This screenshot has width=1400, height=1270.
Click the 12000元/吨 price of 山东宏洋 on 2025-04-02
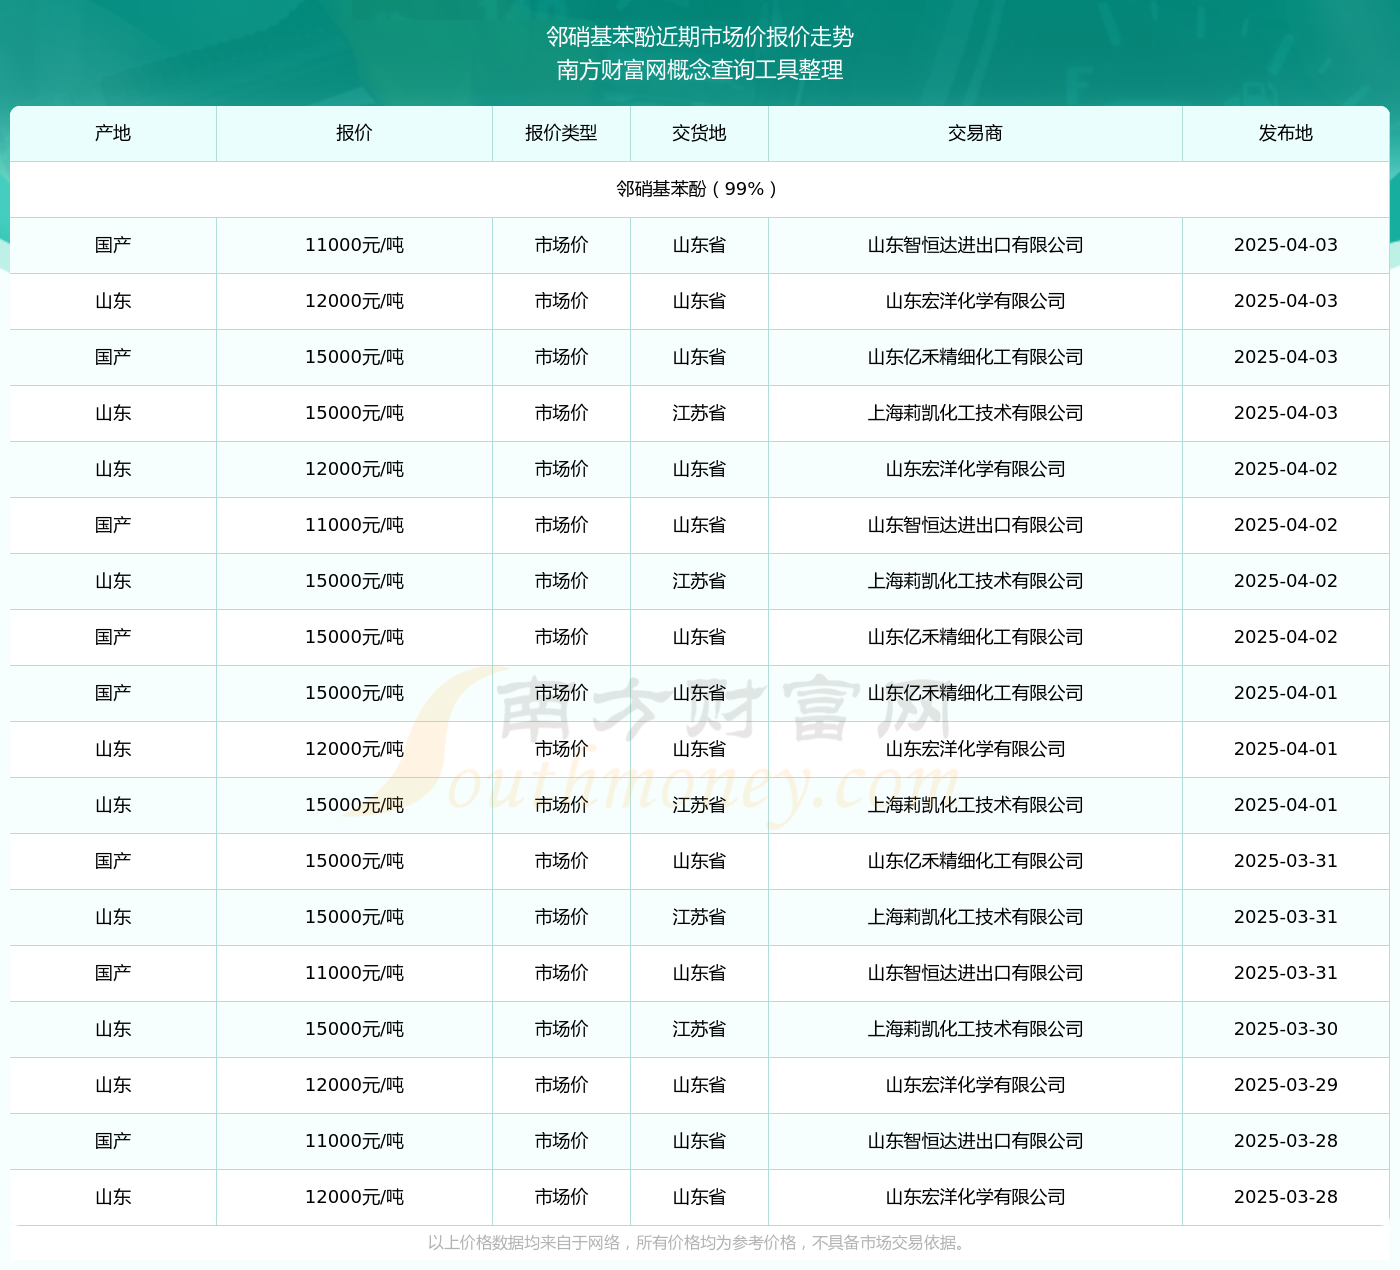[354, 469]
